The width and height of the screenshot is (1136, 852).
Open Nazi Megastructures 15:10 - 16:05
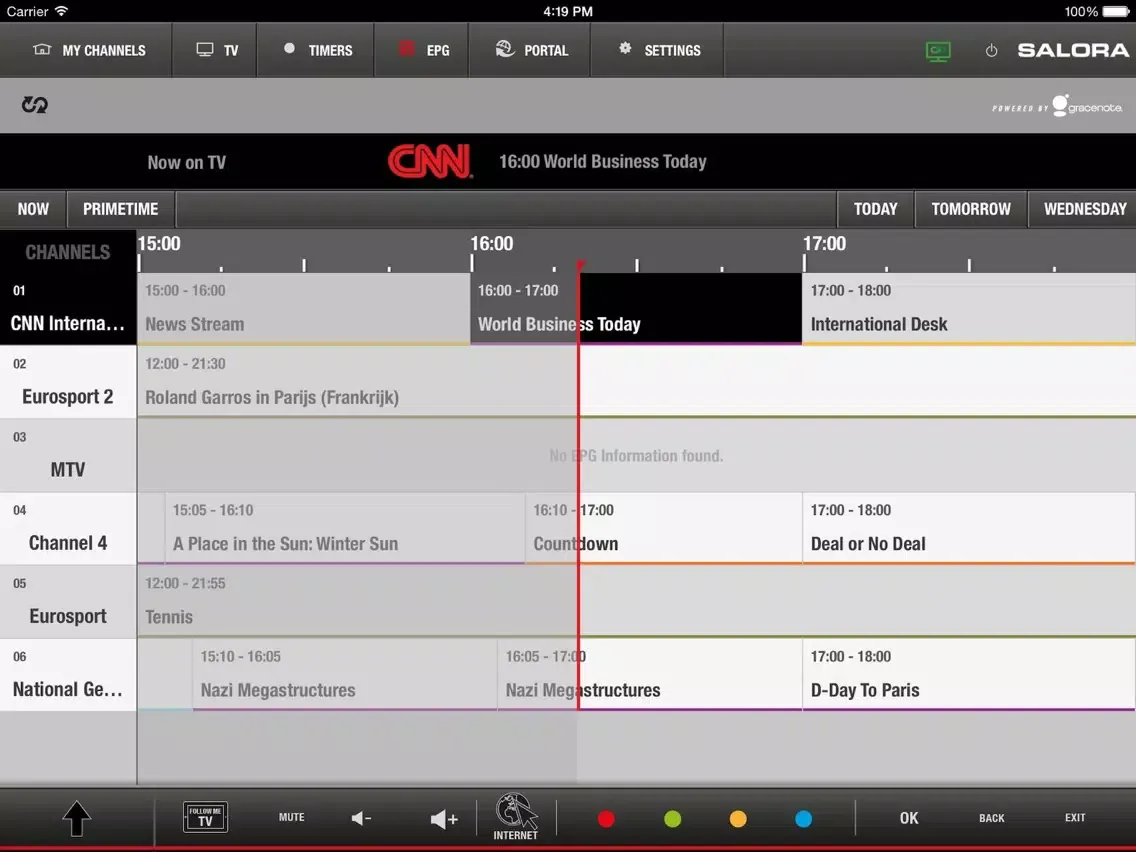[x=345, y=674]
